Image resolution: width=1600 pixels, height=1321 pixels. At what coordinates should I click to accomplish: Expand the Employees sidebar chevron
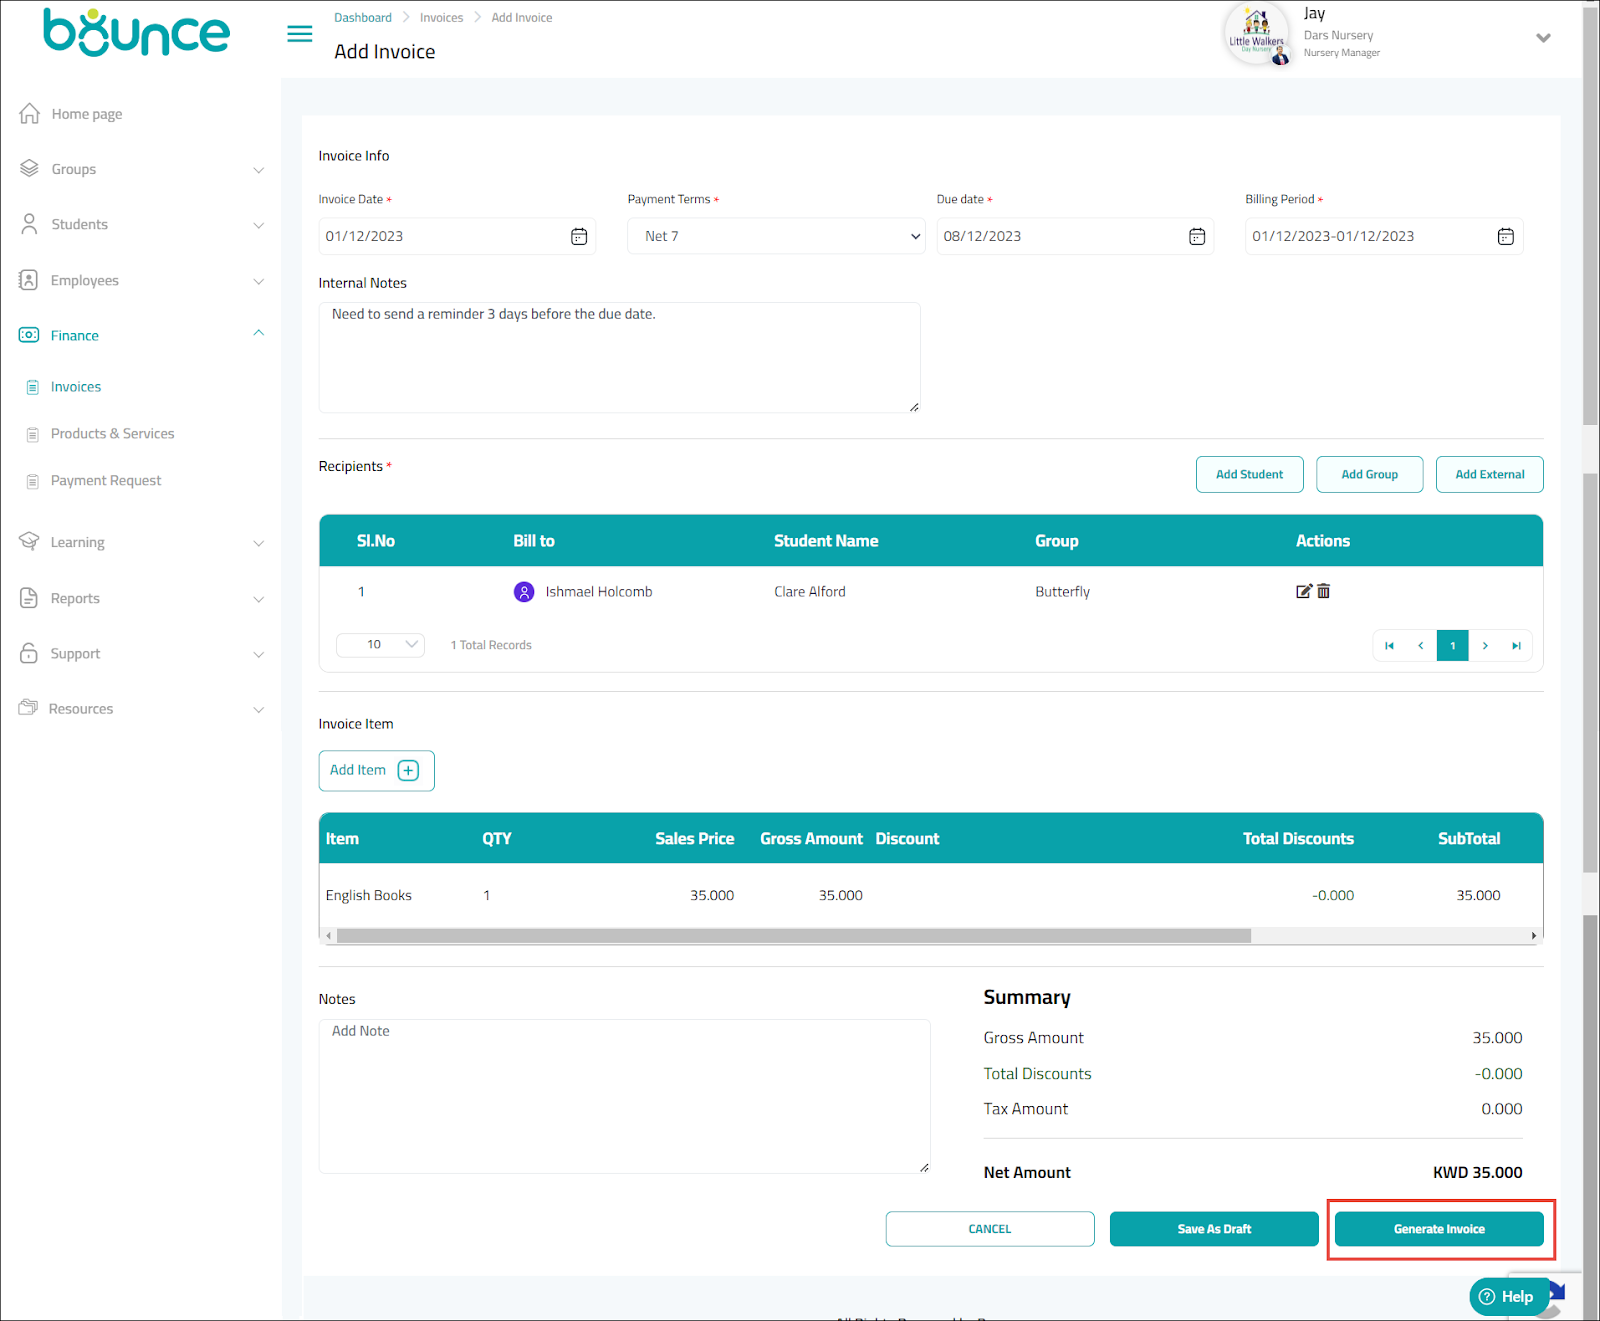coord(259,281)
